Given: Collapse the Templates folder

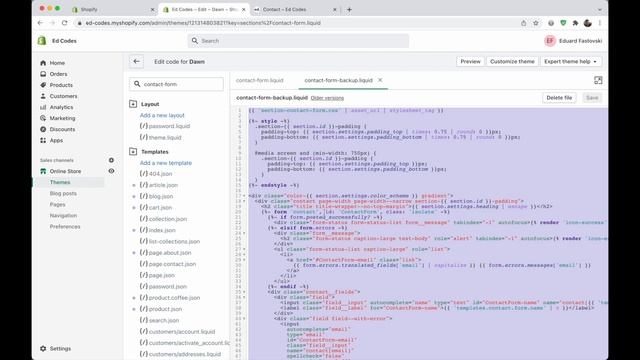Looking at the screenshot, I should (x=133, y=151).
